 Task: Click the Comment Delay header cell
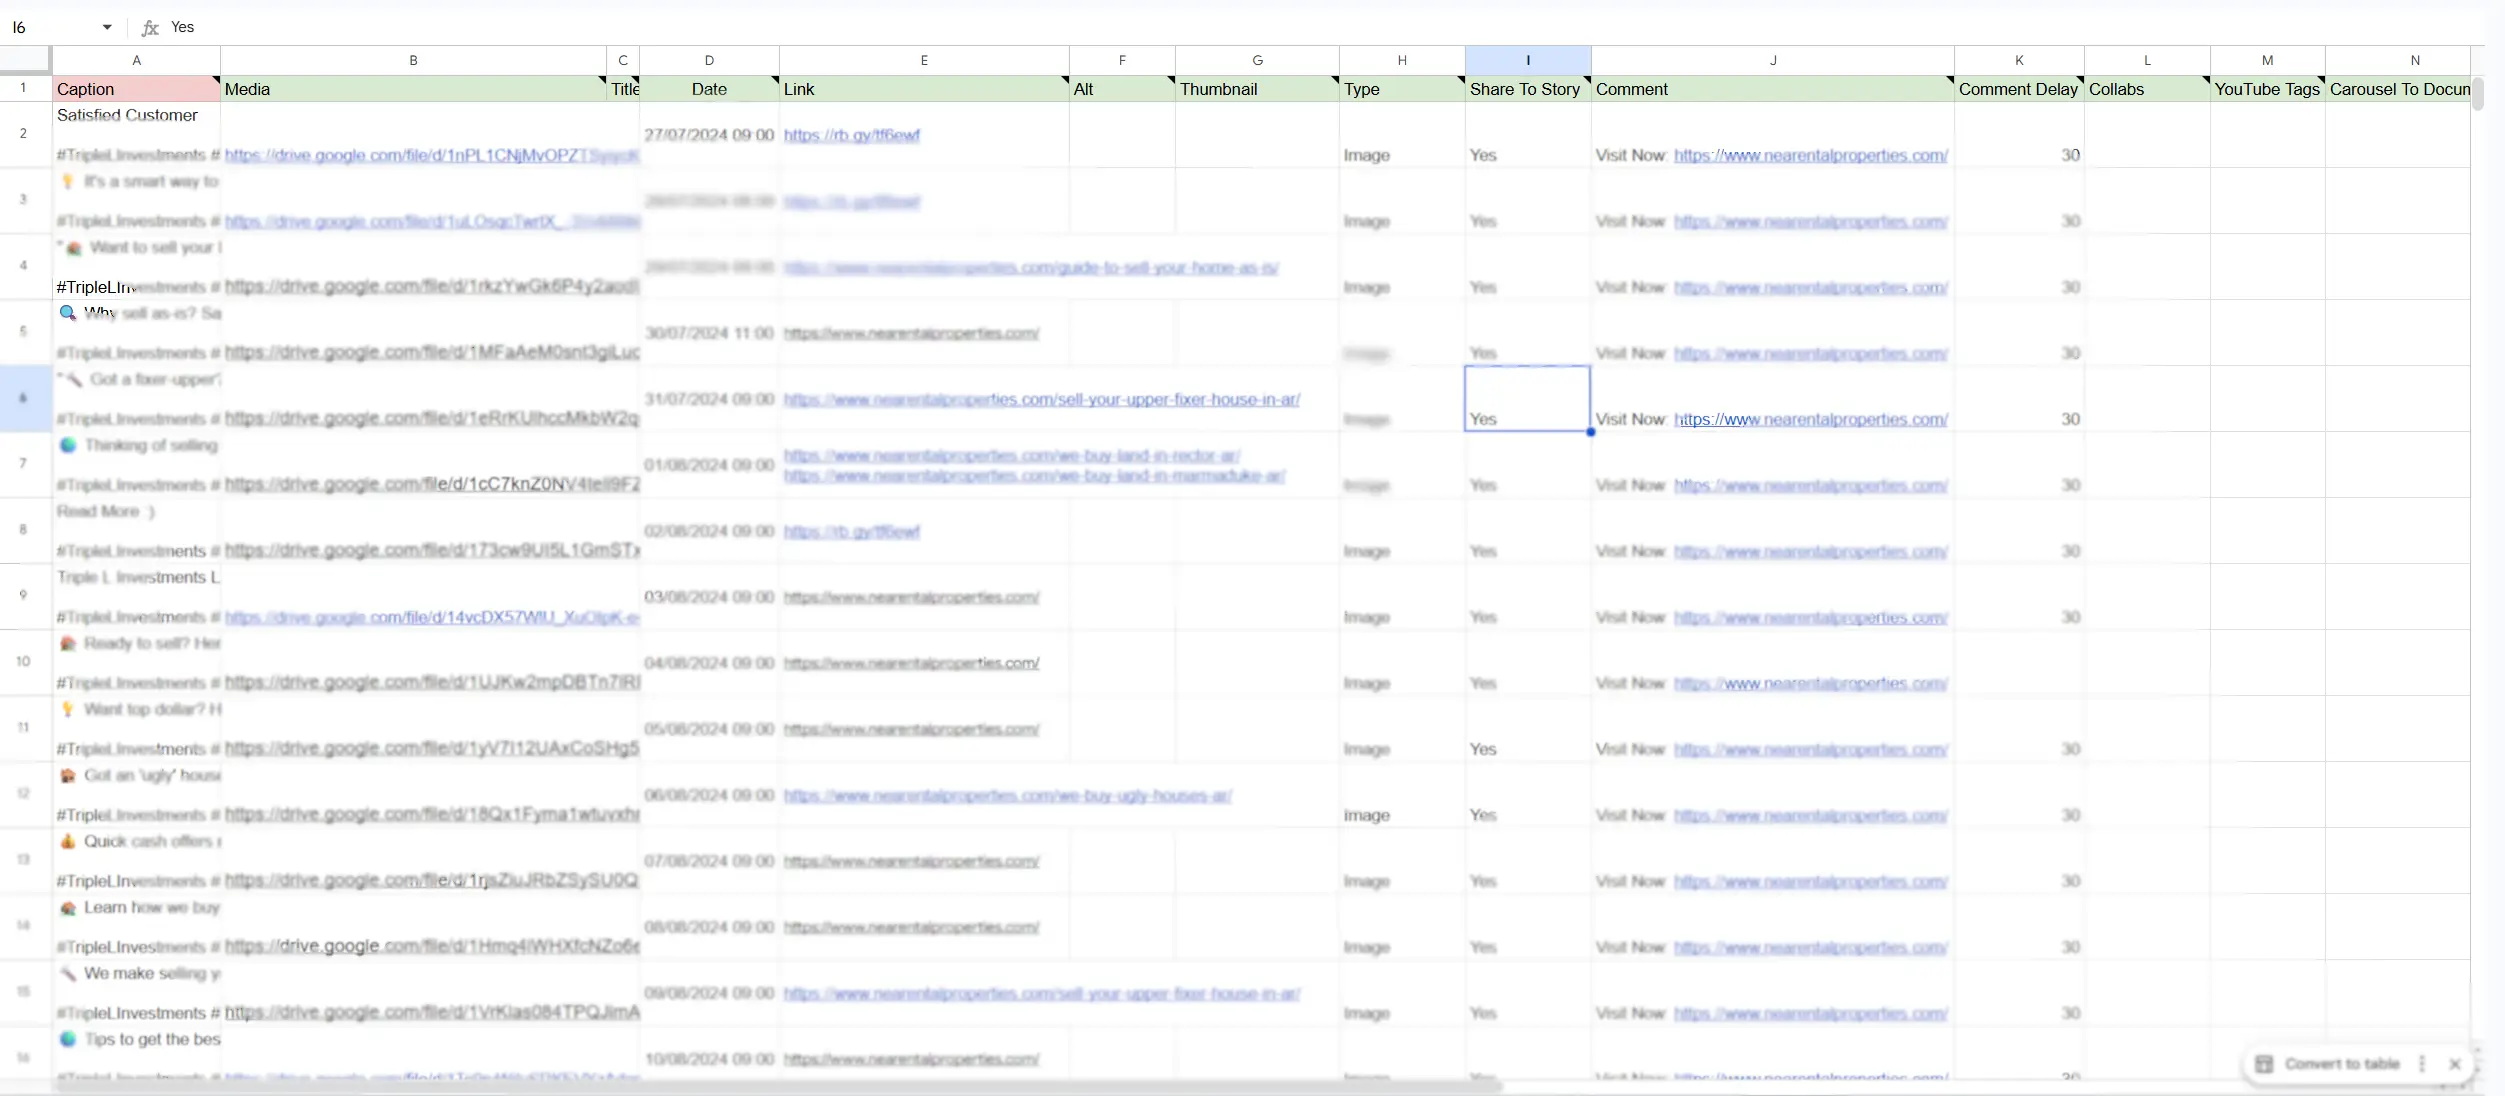(x=2019, y=89)
